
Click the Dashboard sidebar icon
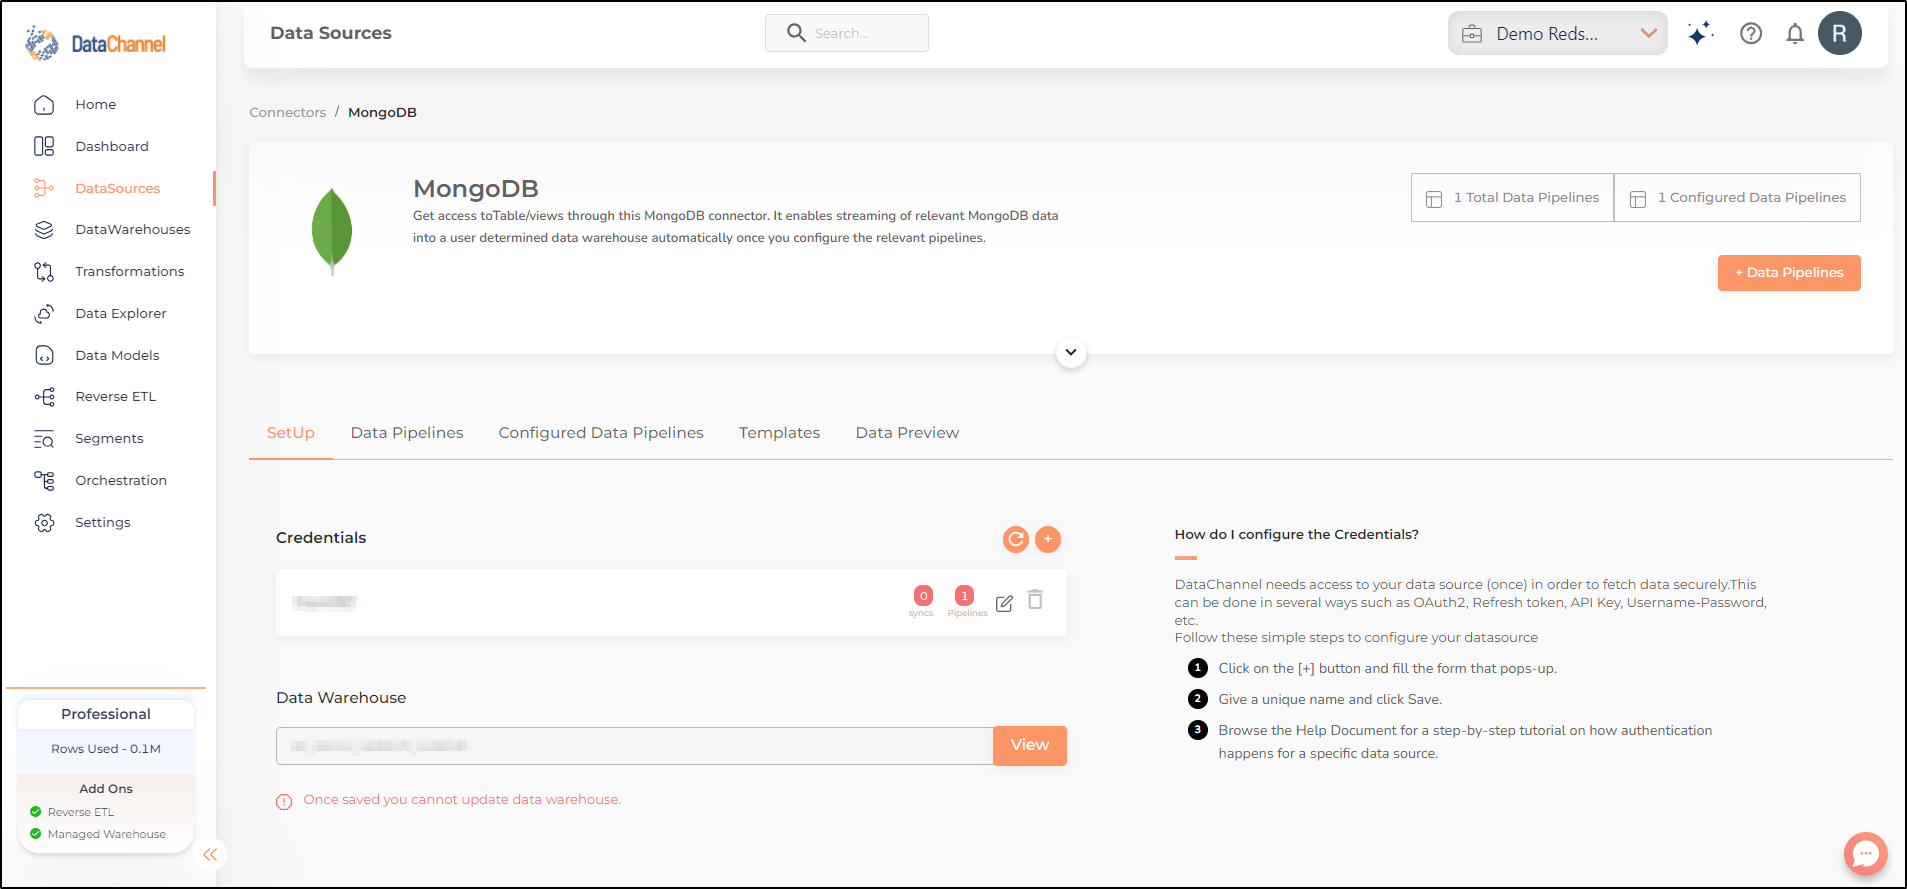click(44, 146)
